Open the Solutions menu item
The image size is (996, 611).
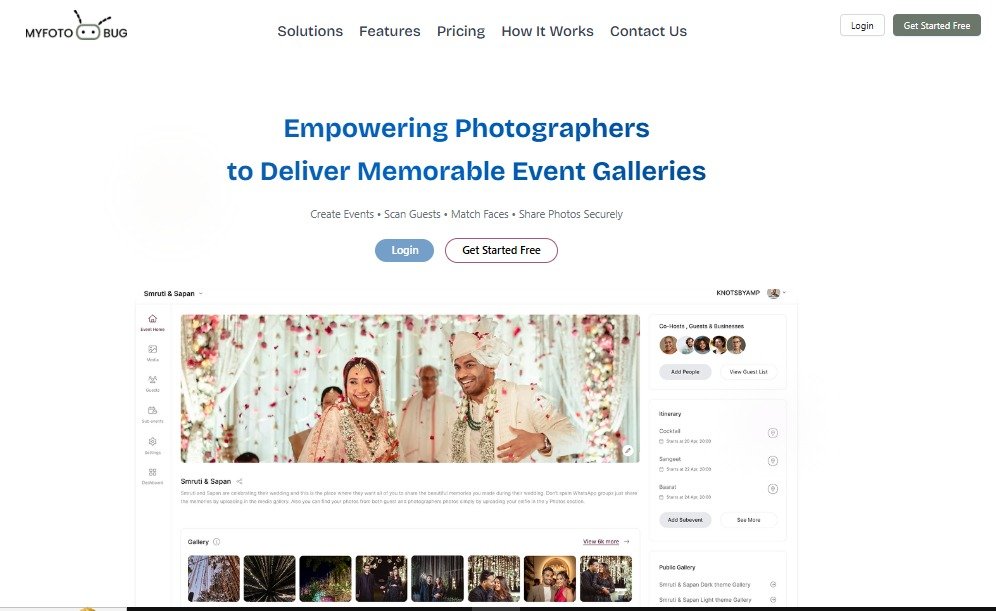pos(310,31)
